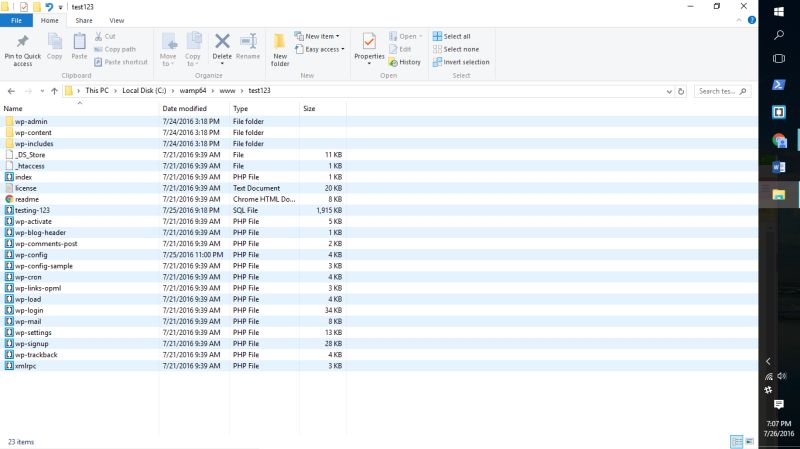Image resolution: width=800 pixels, height=449 pixels.
Task: Open file History
Action: tap(405, 62)
